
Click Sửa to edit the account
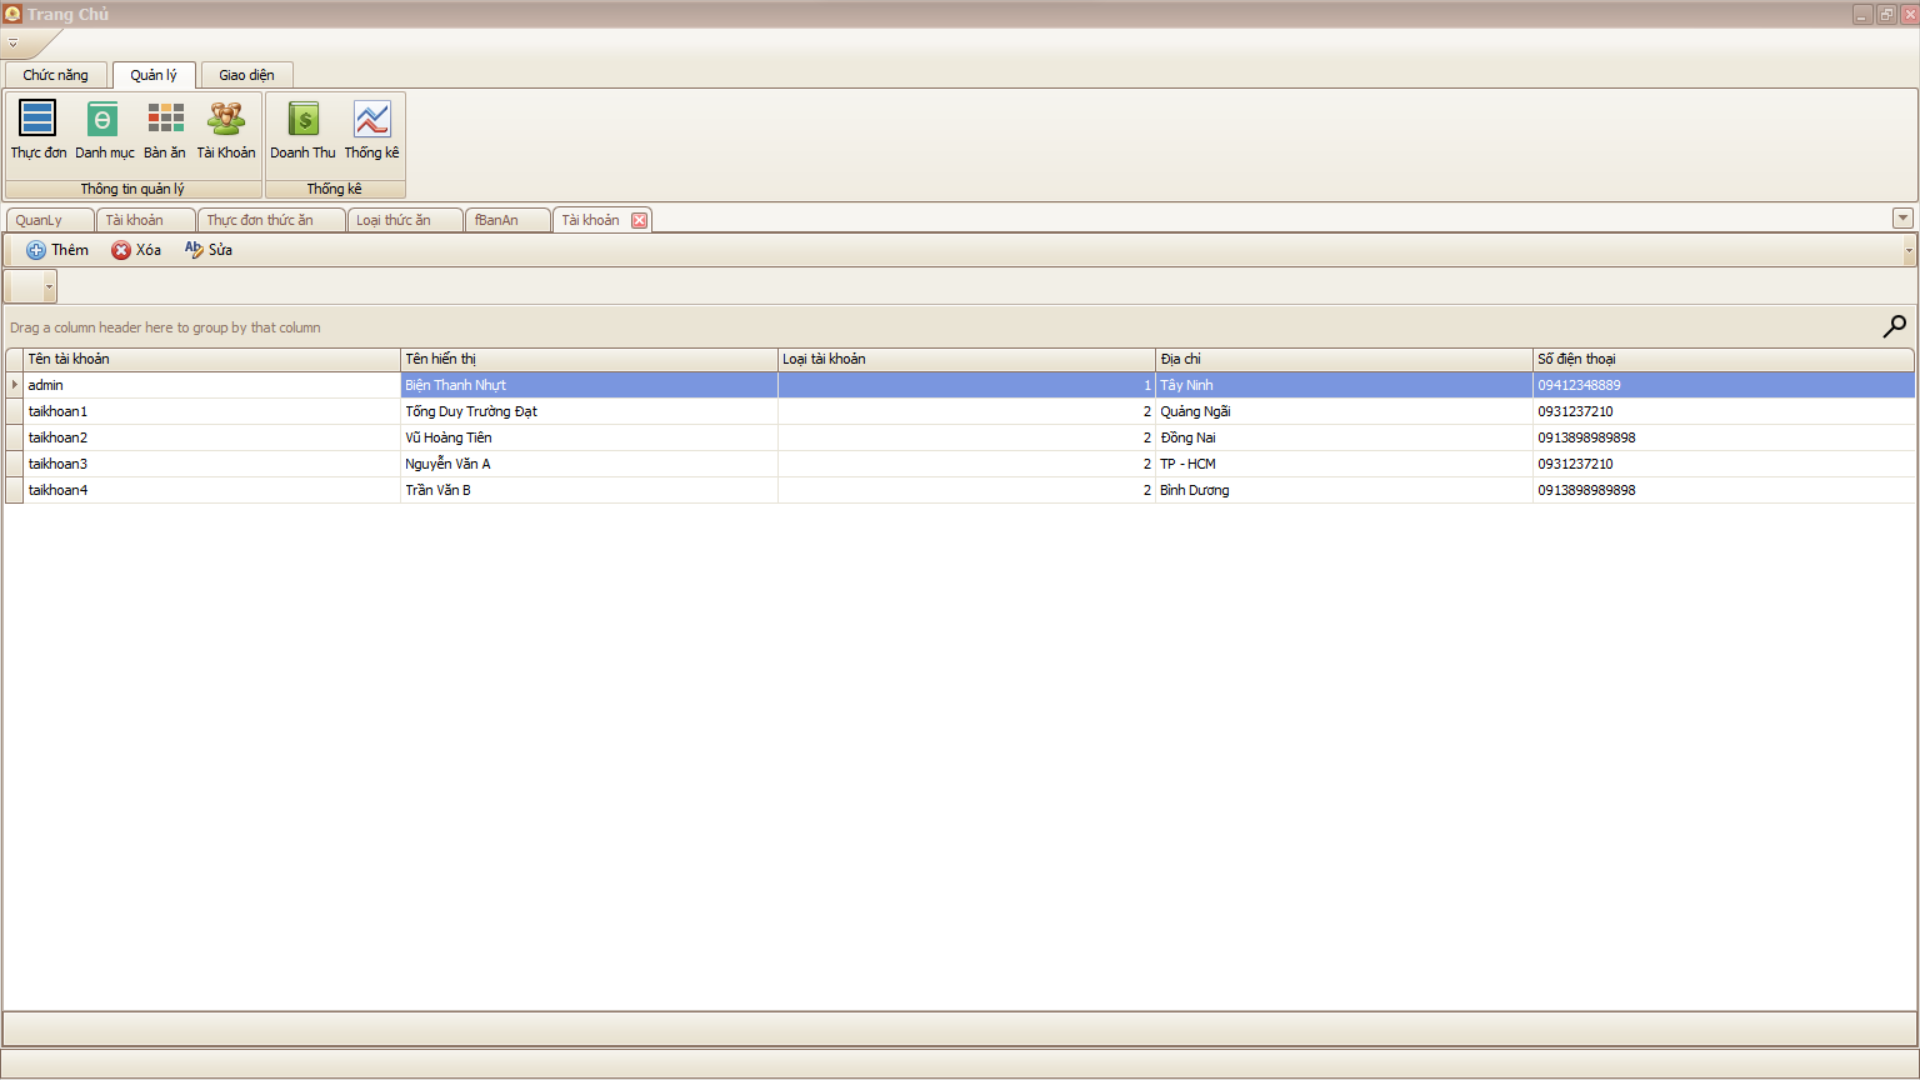pos(208,250)
